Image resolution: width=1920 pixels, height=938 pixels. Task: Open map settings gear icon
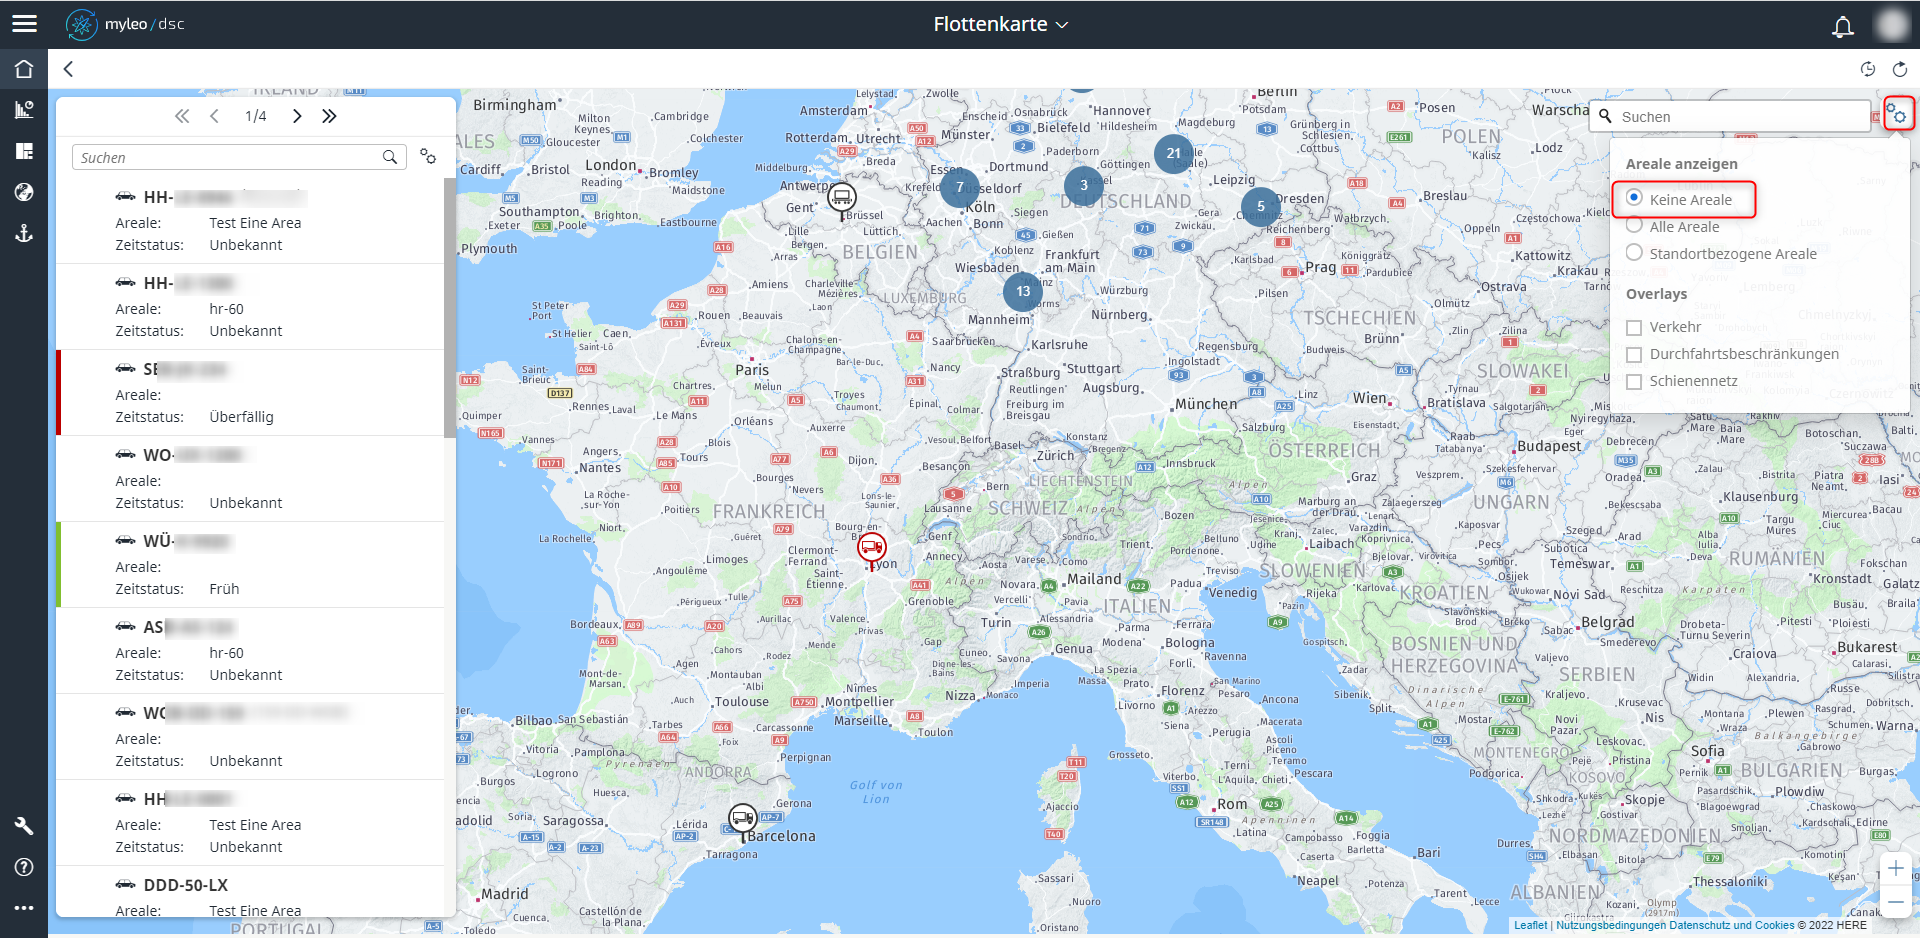(x=1897, y=115)
